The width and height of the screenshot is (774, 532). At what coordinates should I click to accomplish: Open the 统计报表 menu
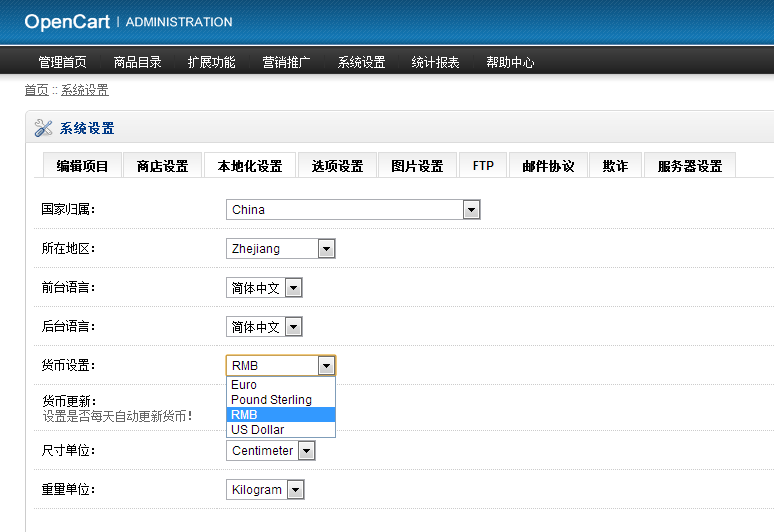click(435, 62)
